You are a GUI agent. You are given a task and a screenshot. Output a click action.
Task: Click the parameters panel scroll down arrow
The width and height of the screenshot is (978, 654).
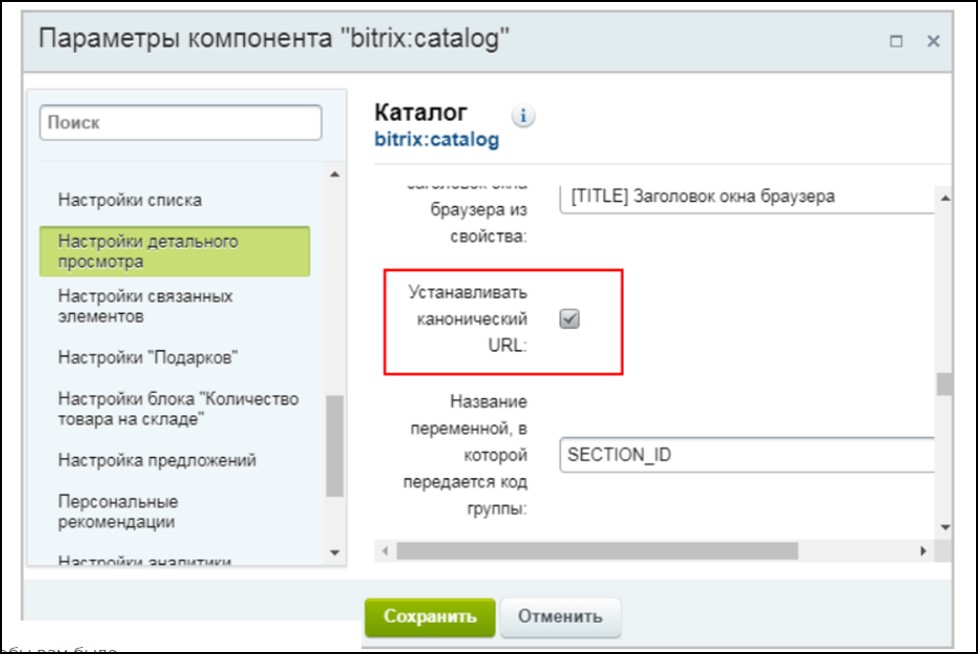(945, 527)
